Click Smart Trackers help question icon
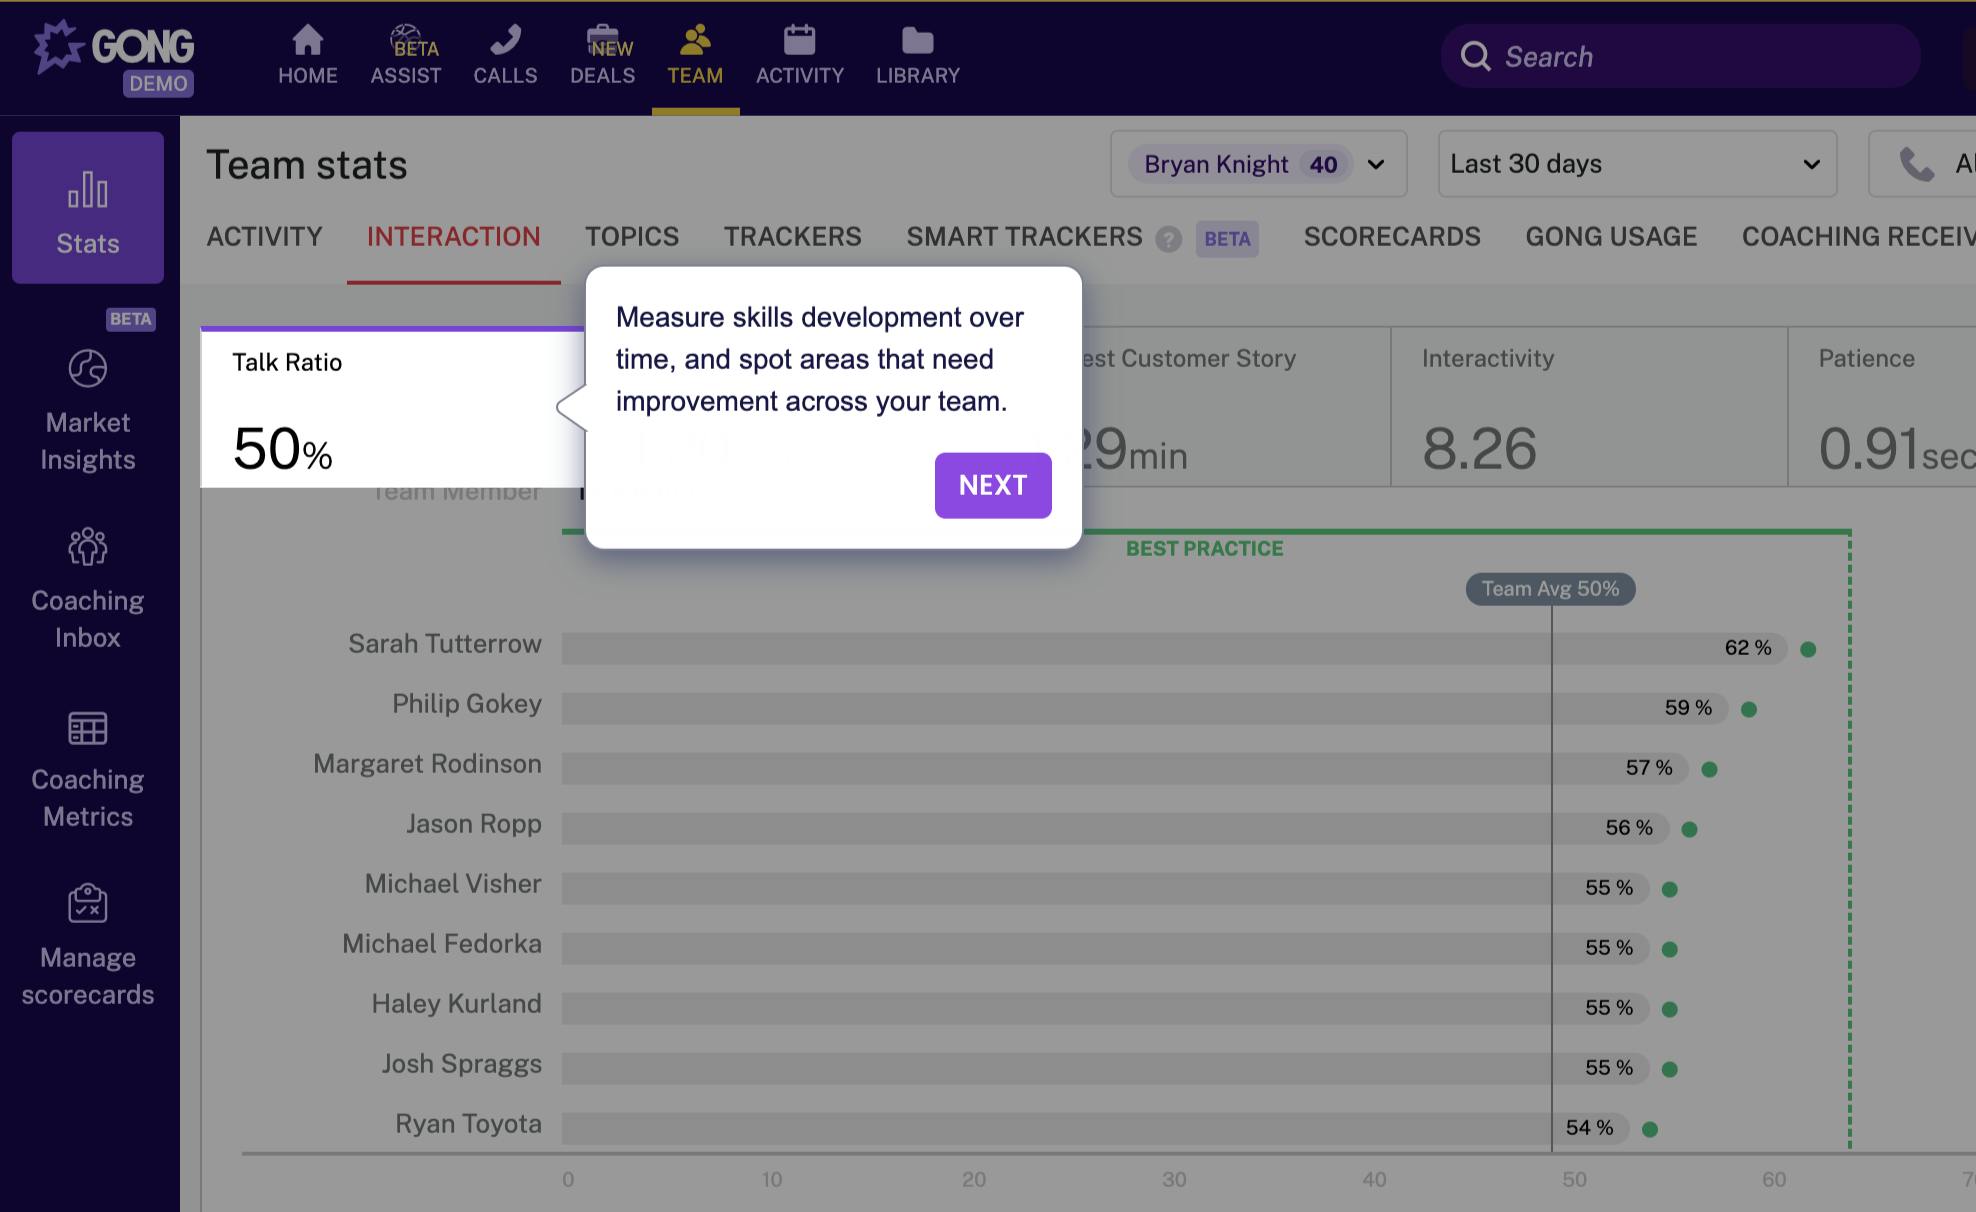The height and width of the screenshot is (1212, 1976). (1168, 239)
